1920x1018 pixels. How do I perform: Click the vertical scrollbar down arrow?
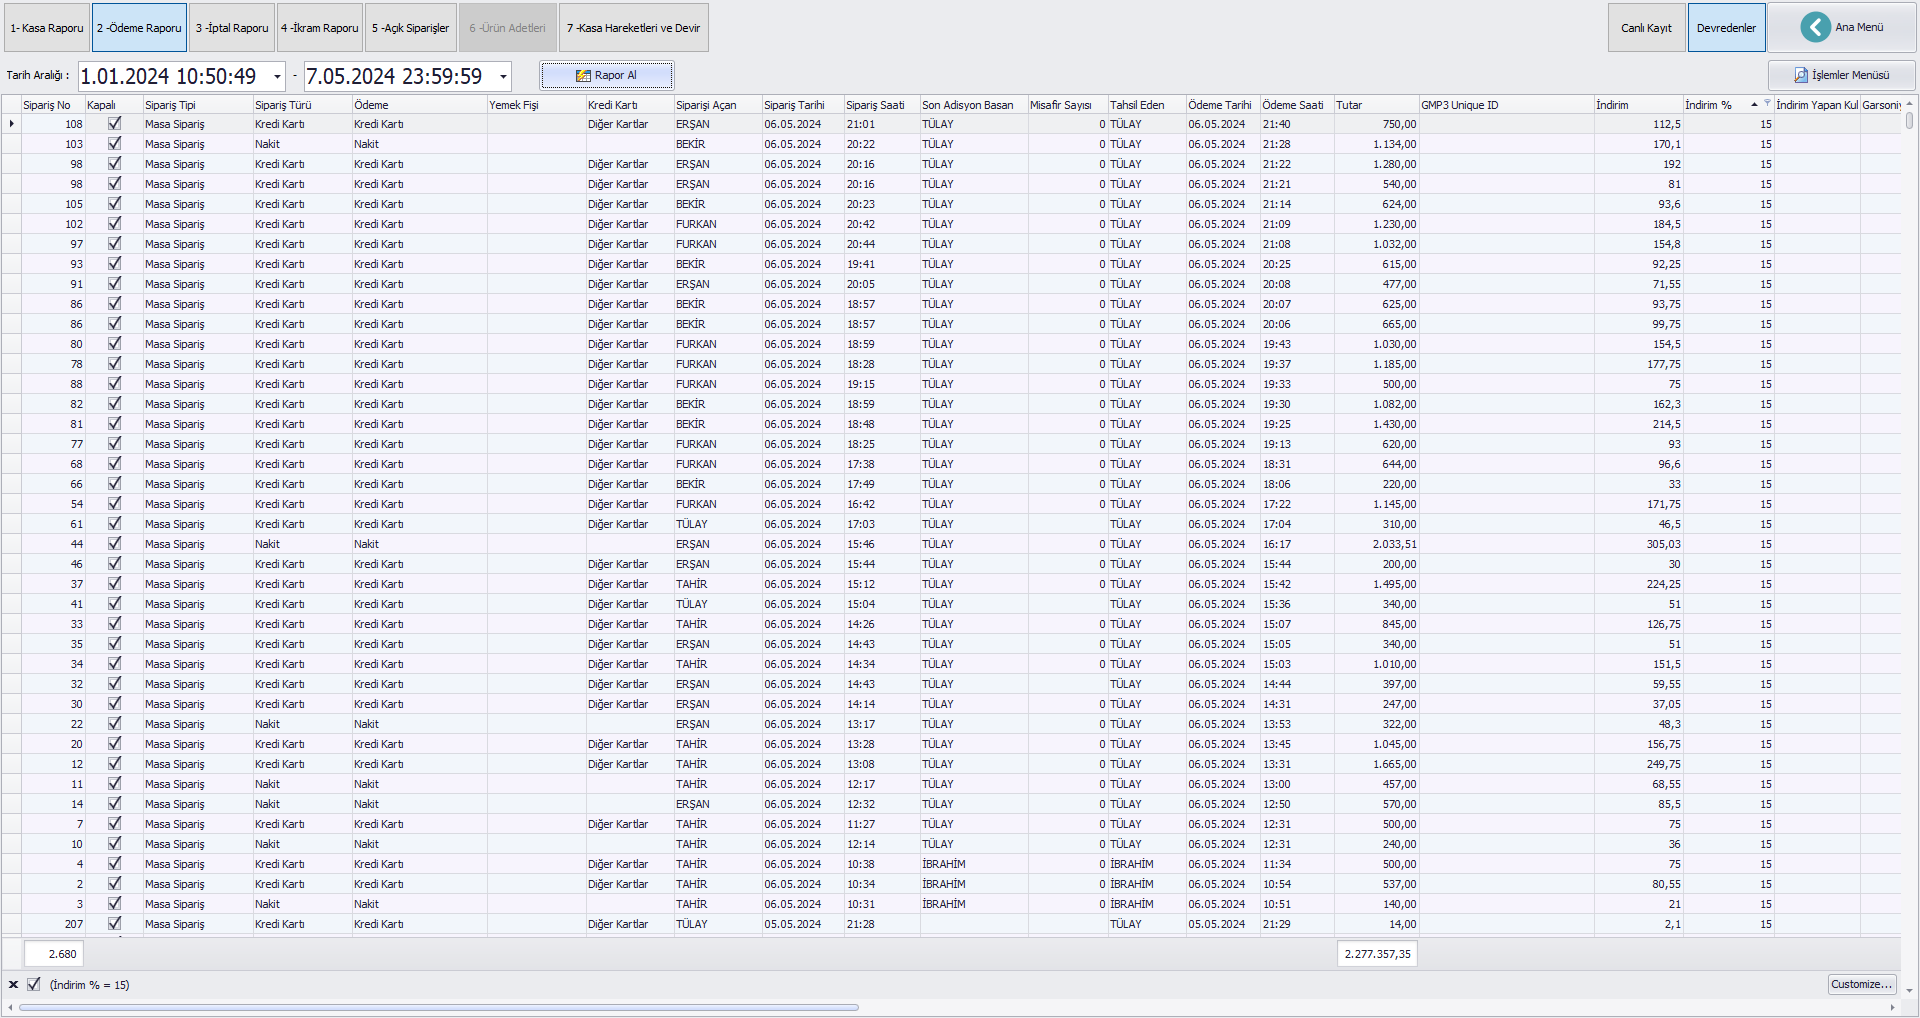click(x=1909, y=991)
